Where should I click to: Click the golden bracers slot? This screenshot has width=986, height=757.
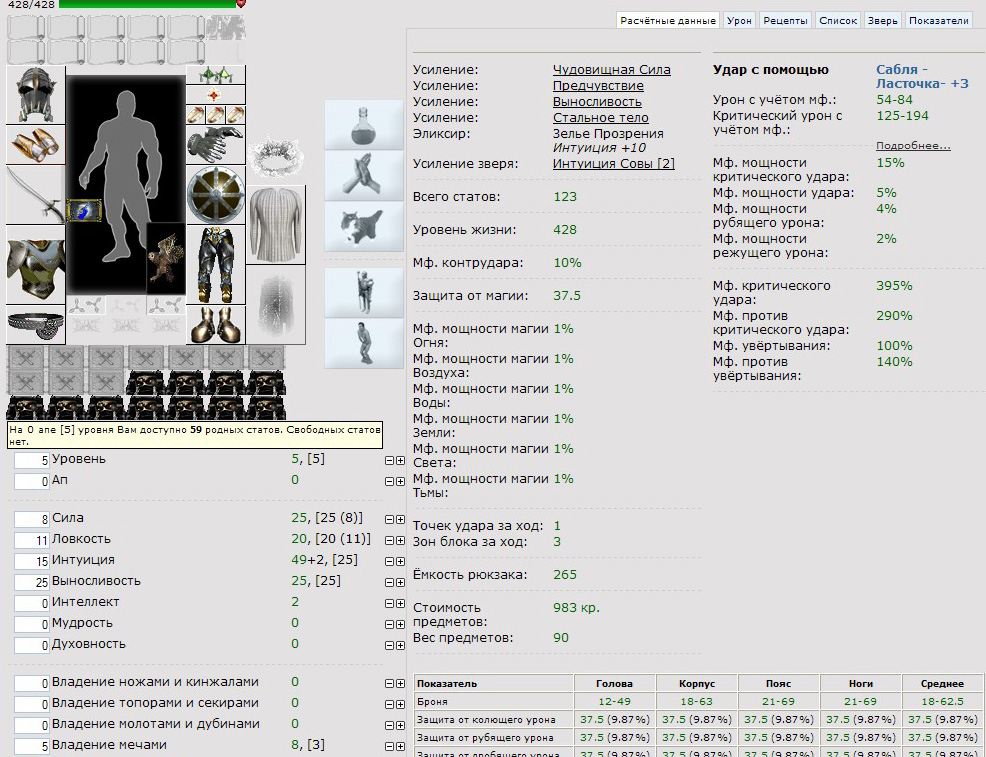[x=36, y=145]
